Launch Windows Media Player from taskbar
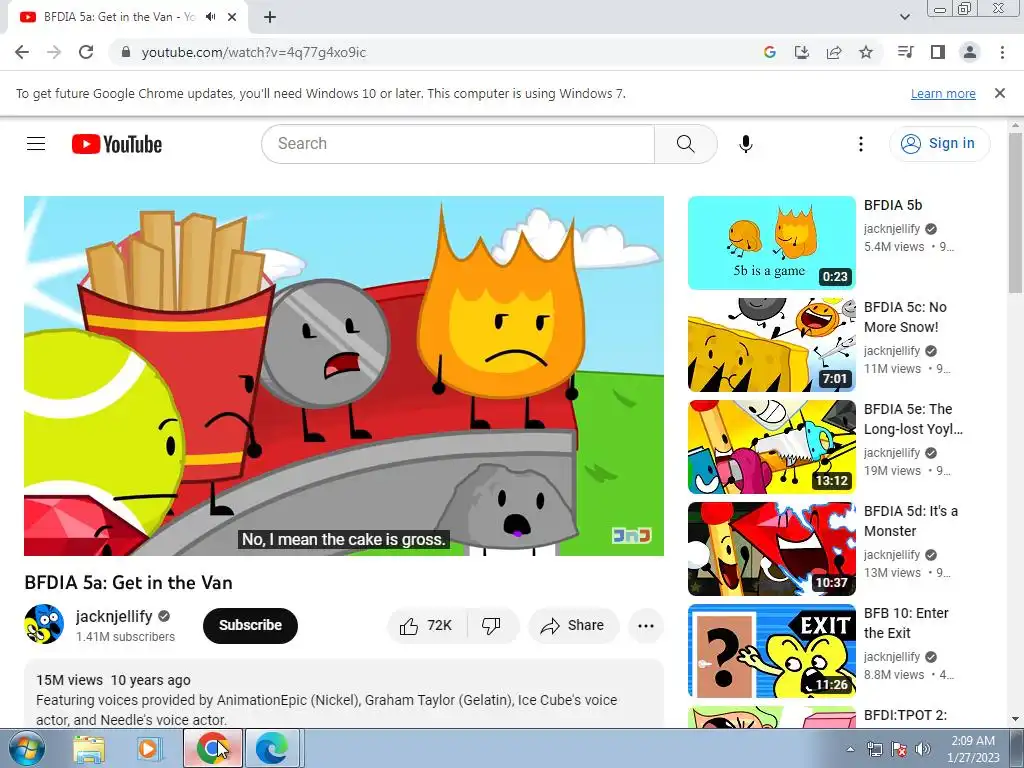This screenshot has height=768, width=1024. (x=148, y=749)
